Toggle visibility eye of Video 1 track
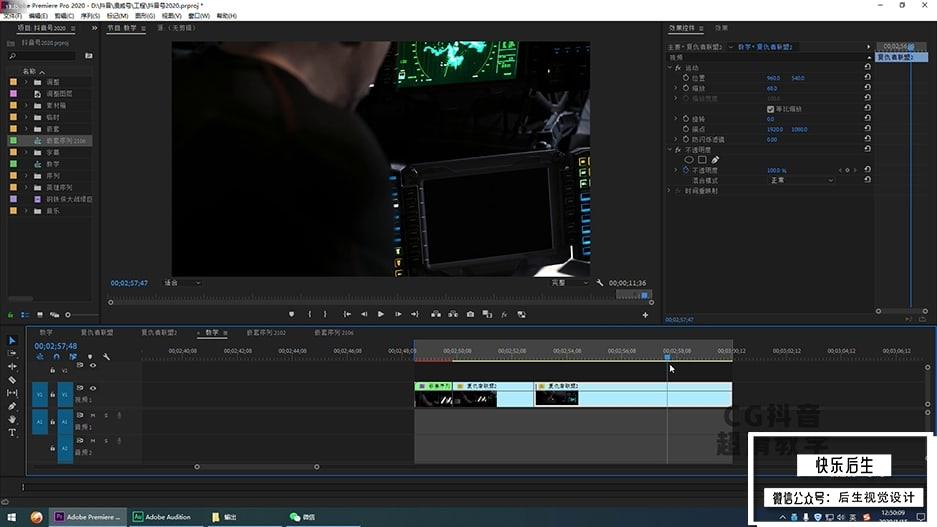This screenshot has height=527, width=937. pyautogui.click(x=93, y=388)
